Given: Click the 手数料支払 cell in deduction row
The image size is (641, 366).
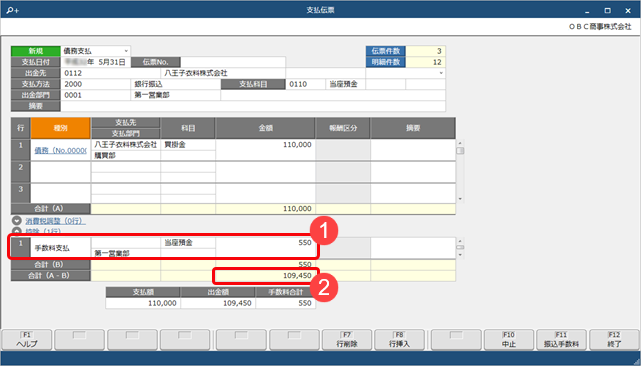Looking at the screenshot, I should pos(61,248).
